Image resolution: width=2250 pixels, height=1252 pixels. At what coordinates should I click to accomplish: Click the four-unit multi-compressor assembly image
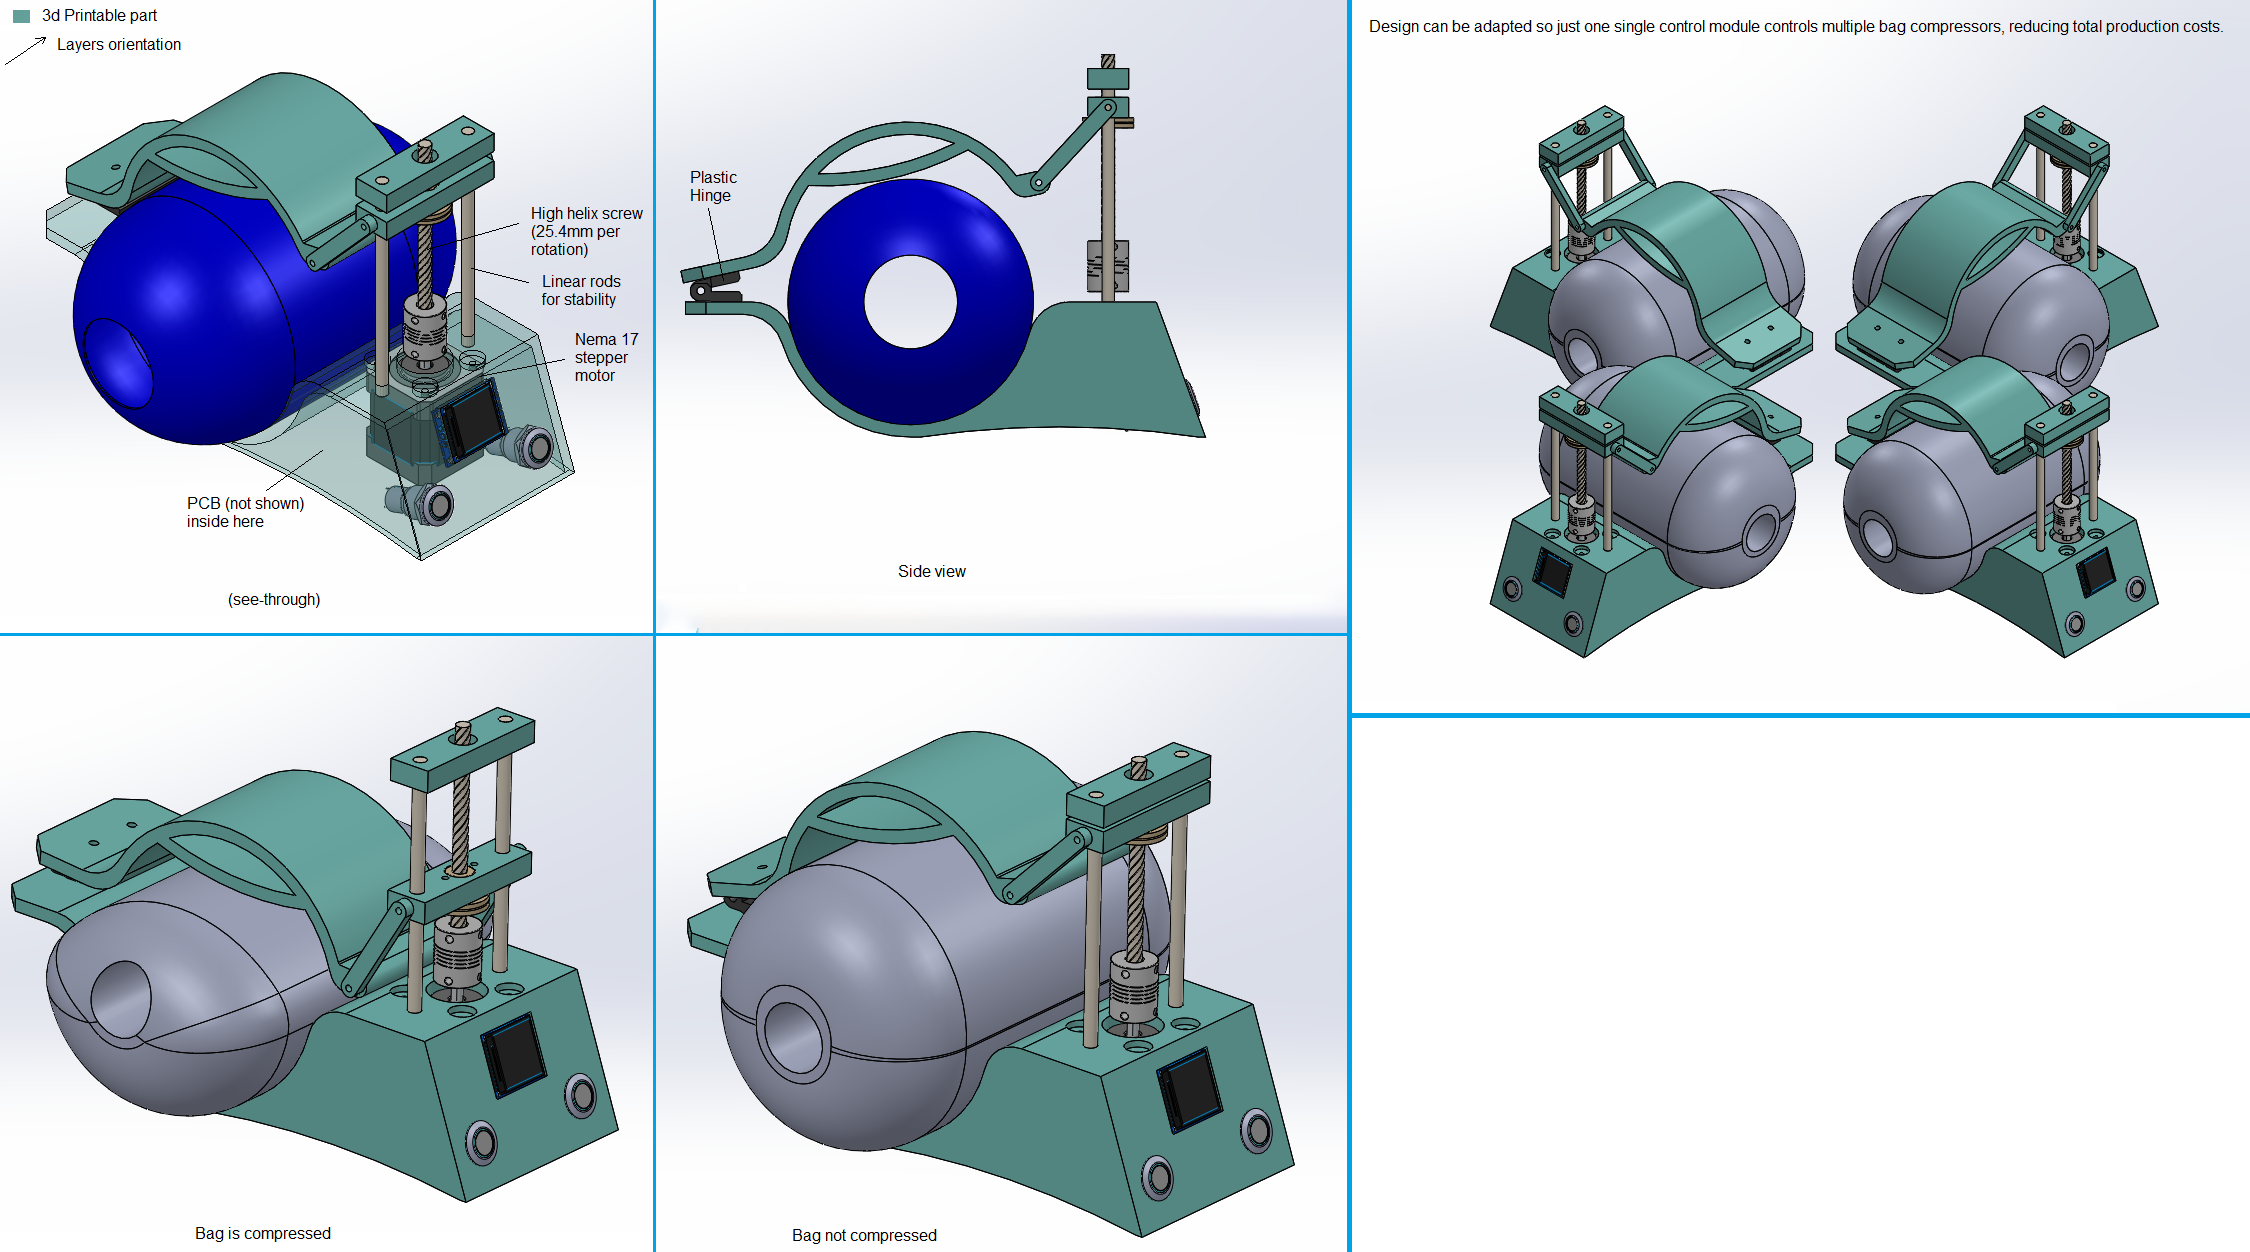tap(1824, 381)
